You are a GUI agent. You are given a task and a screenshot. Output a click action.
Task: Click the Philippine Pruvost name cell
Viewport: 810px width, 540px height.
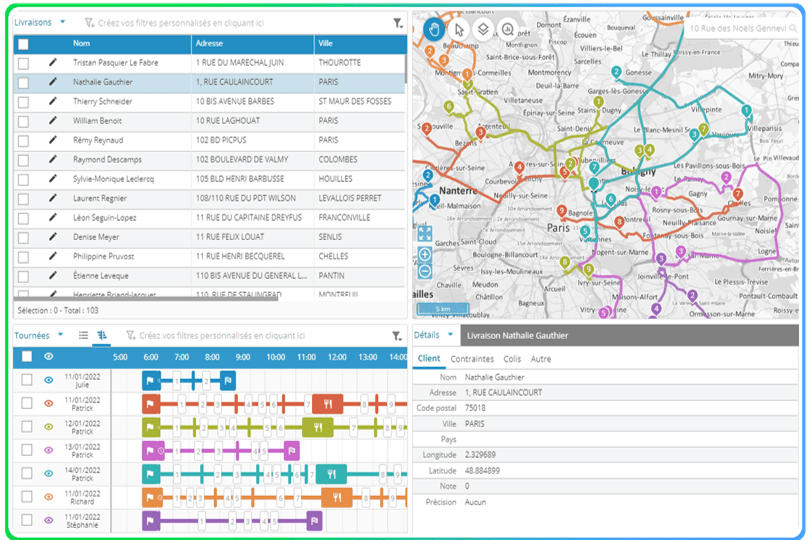104,256
